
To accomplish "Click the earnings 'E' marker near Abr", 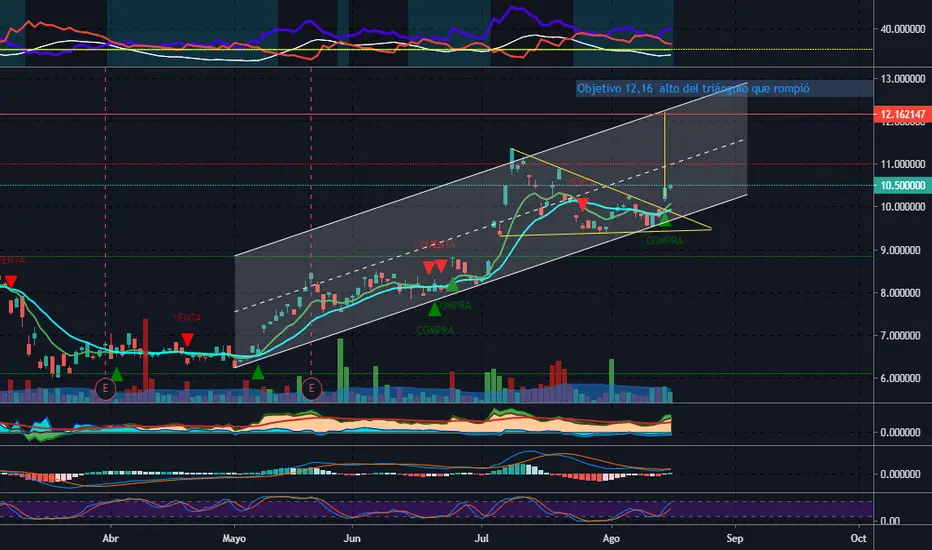I will pos(105,389).
